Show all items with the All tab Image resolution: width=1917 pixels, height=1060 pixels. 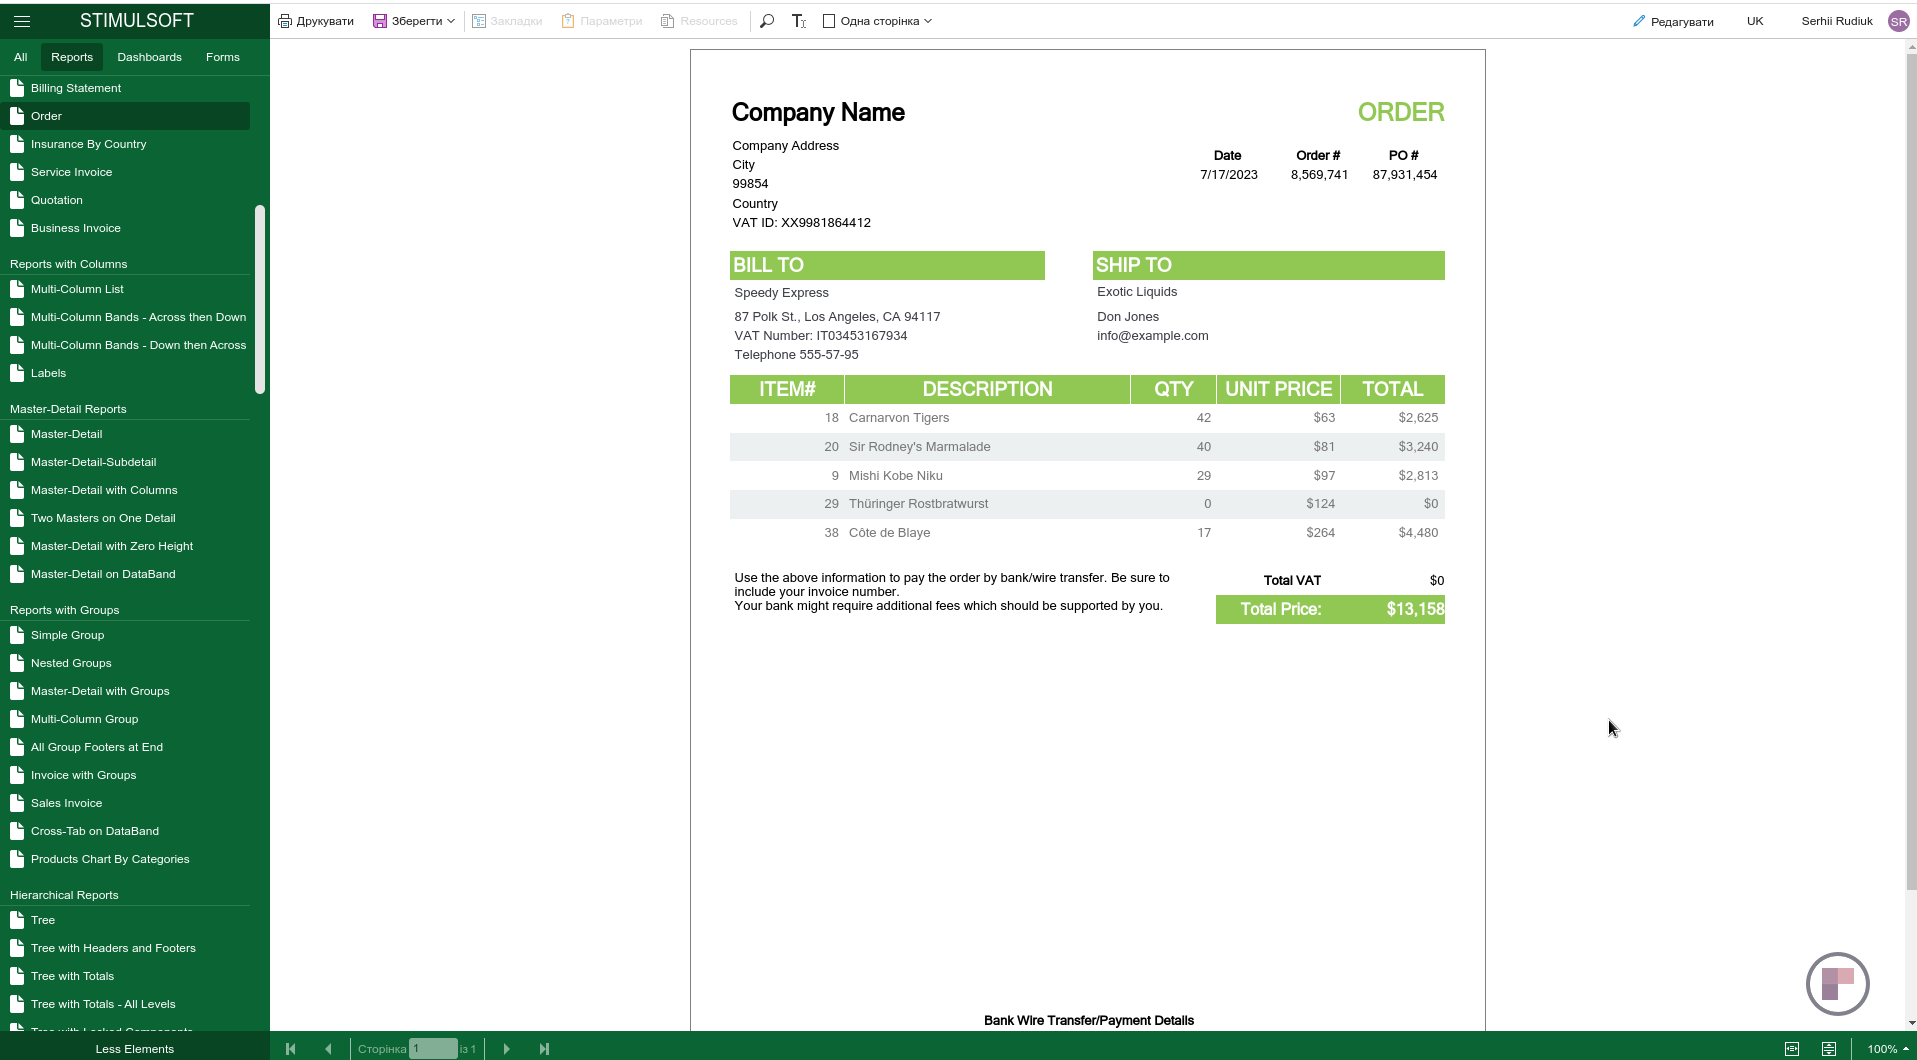pyautogui.click(x=20, y=57)
